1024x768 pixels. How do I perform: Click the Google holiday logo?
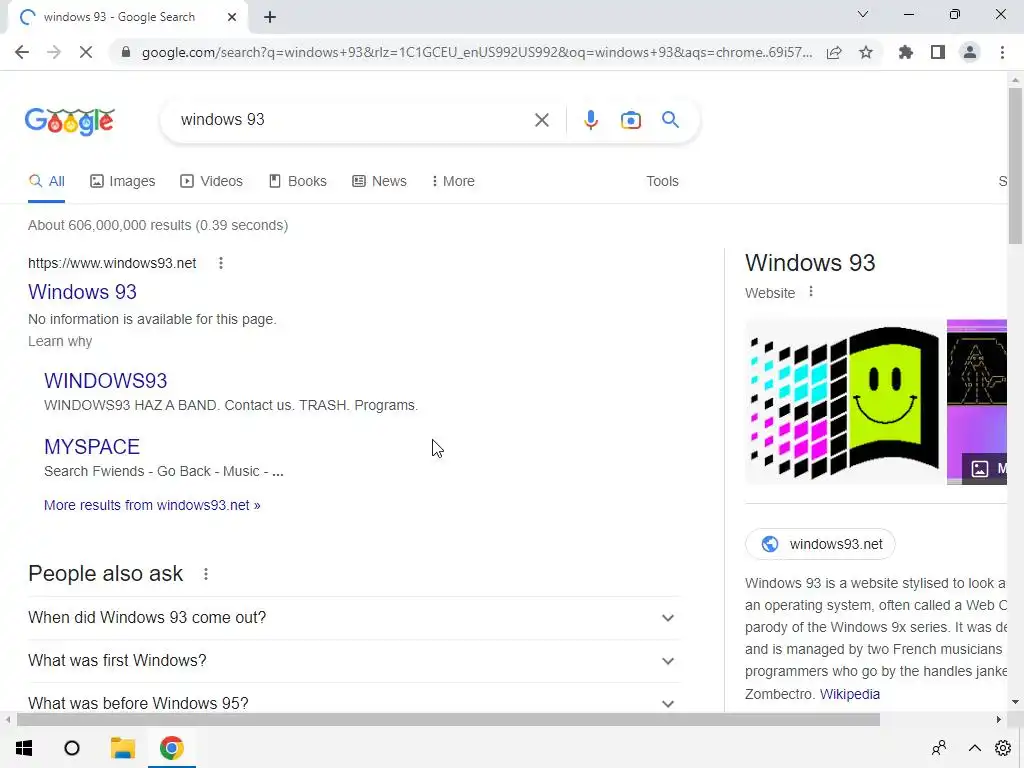click(70, 121)
